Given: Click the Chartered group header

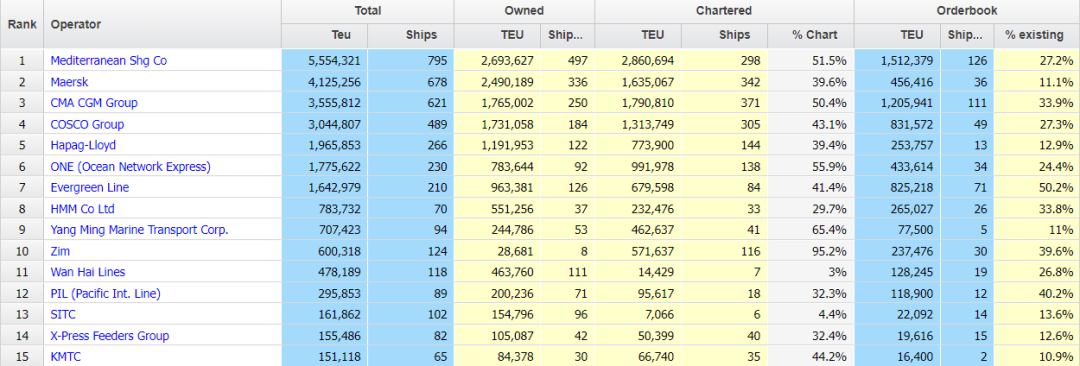Looking at the screenshot, I should click(x=724, y=12).
